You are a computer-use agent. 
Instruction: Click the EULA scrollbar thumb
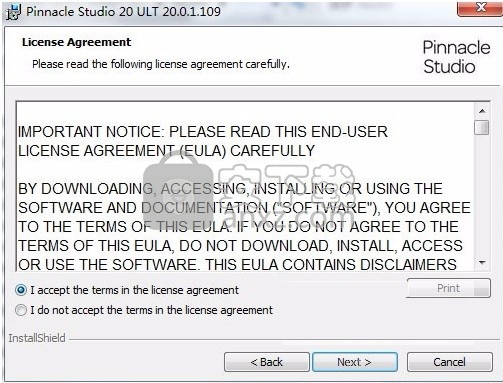(482, 127)
